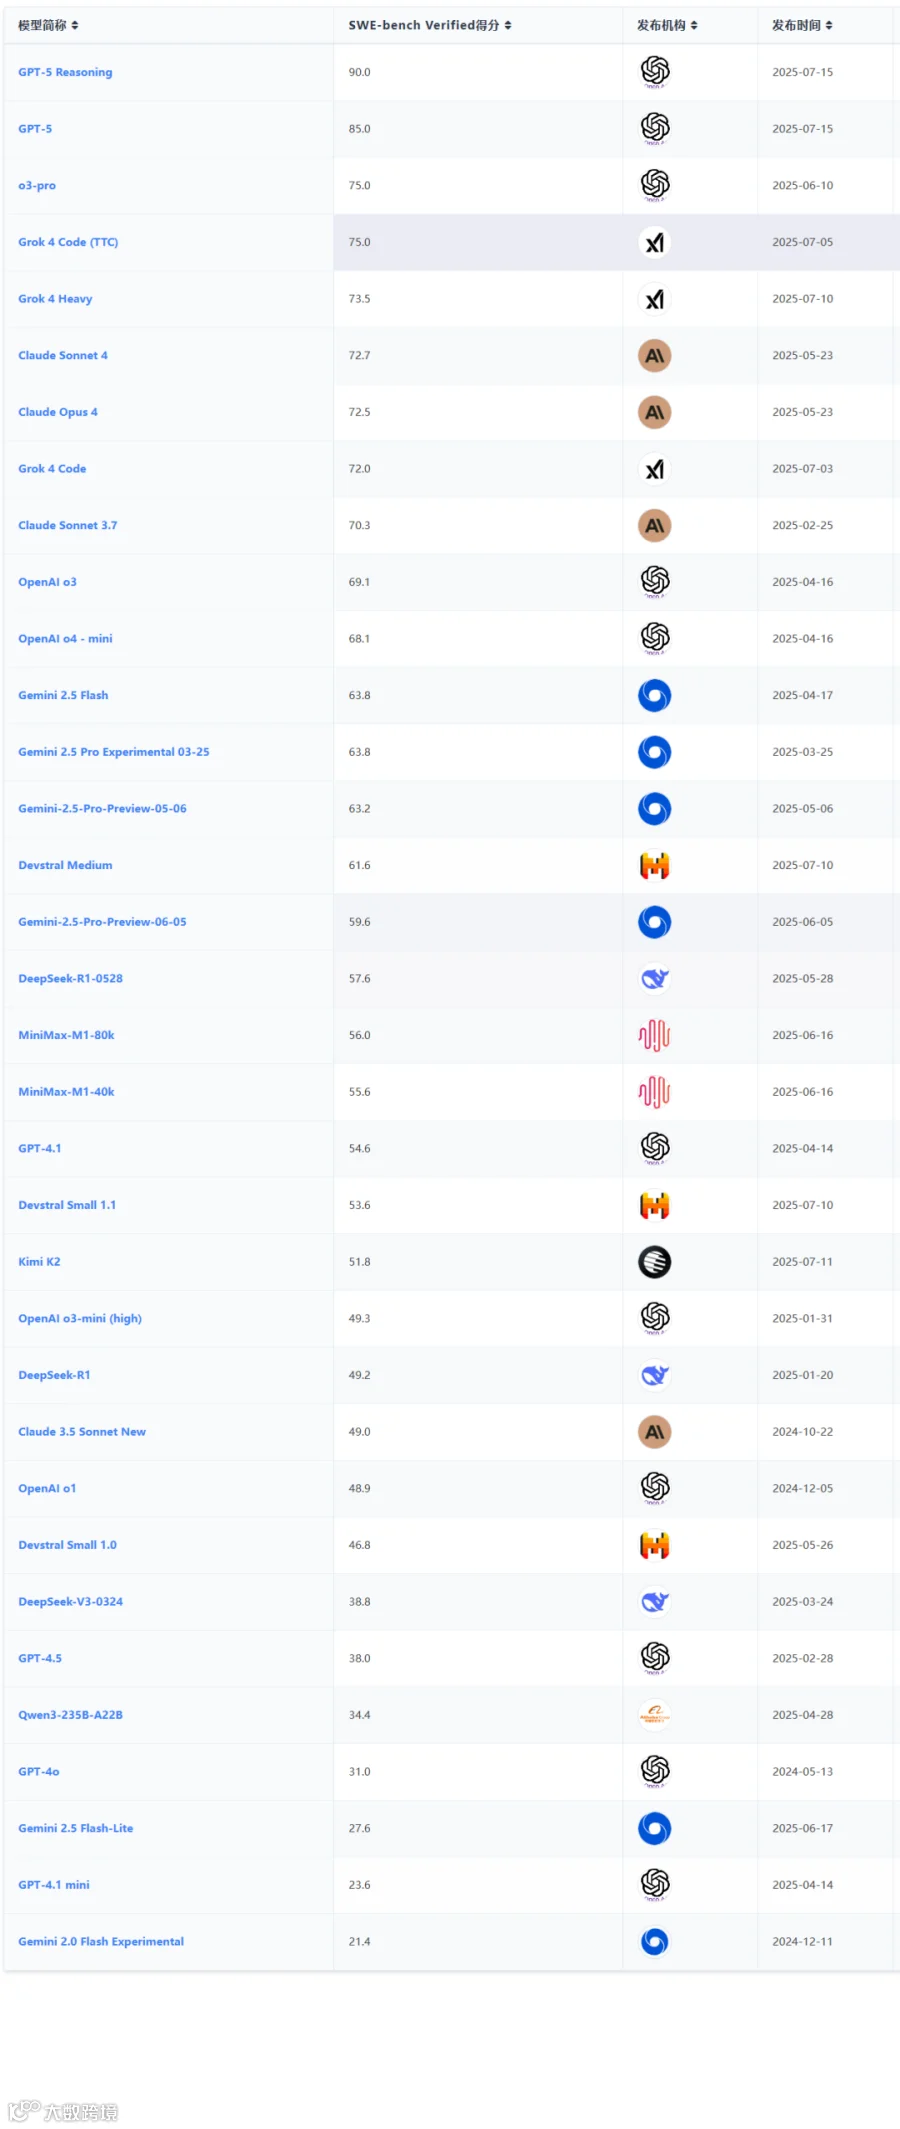Open Gemini 2.5 Pro Experimental 03-25 link

[114, 752]
